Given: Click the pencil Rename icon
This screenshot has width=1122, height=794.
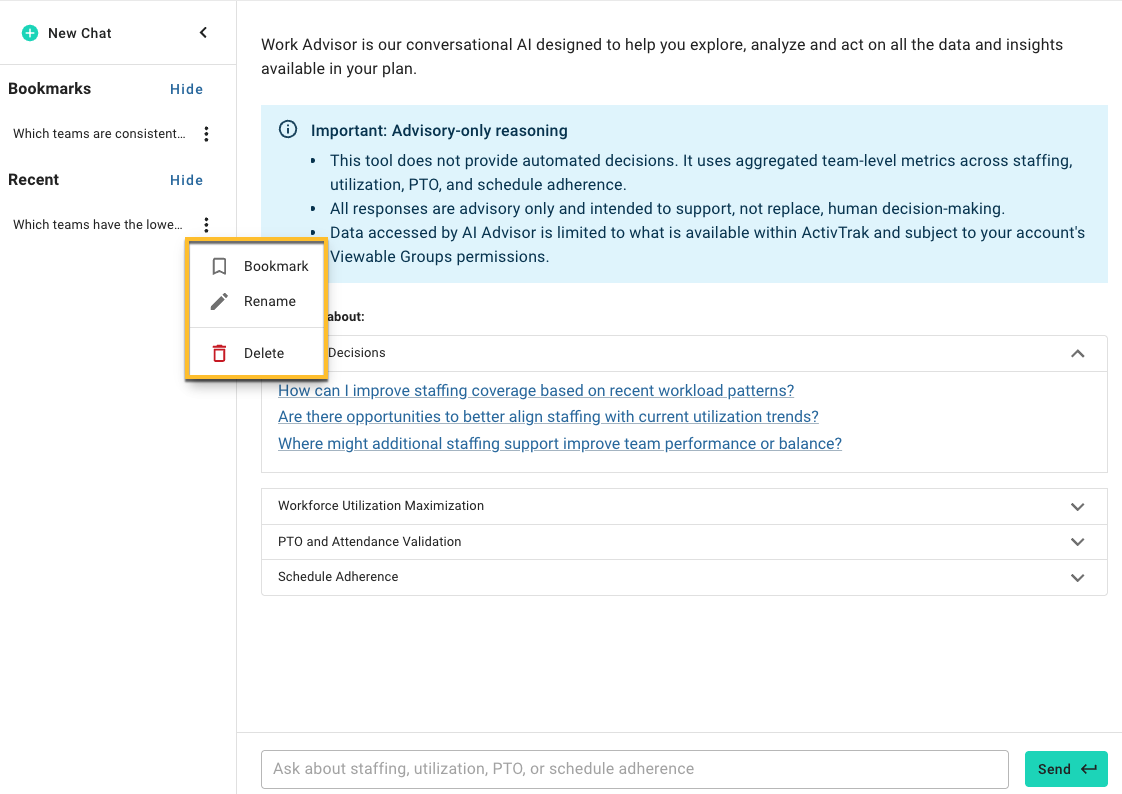Looking at the screenshot, I should tap(220, 301).
